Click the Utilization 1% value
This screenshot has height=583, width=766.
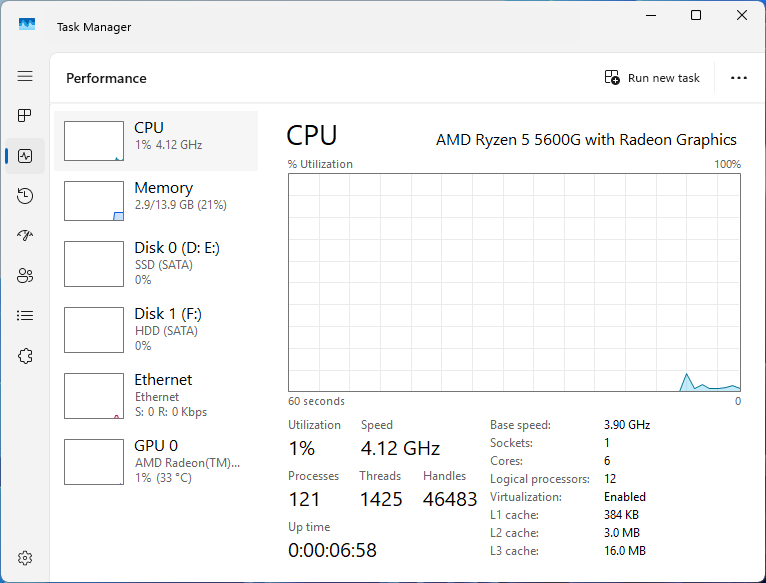pyautogui.click(x=301, y=448)
